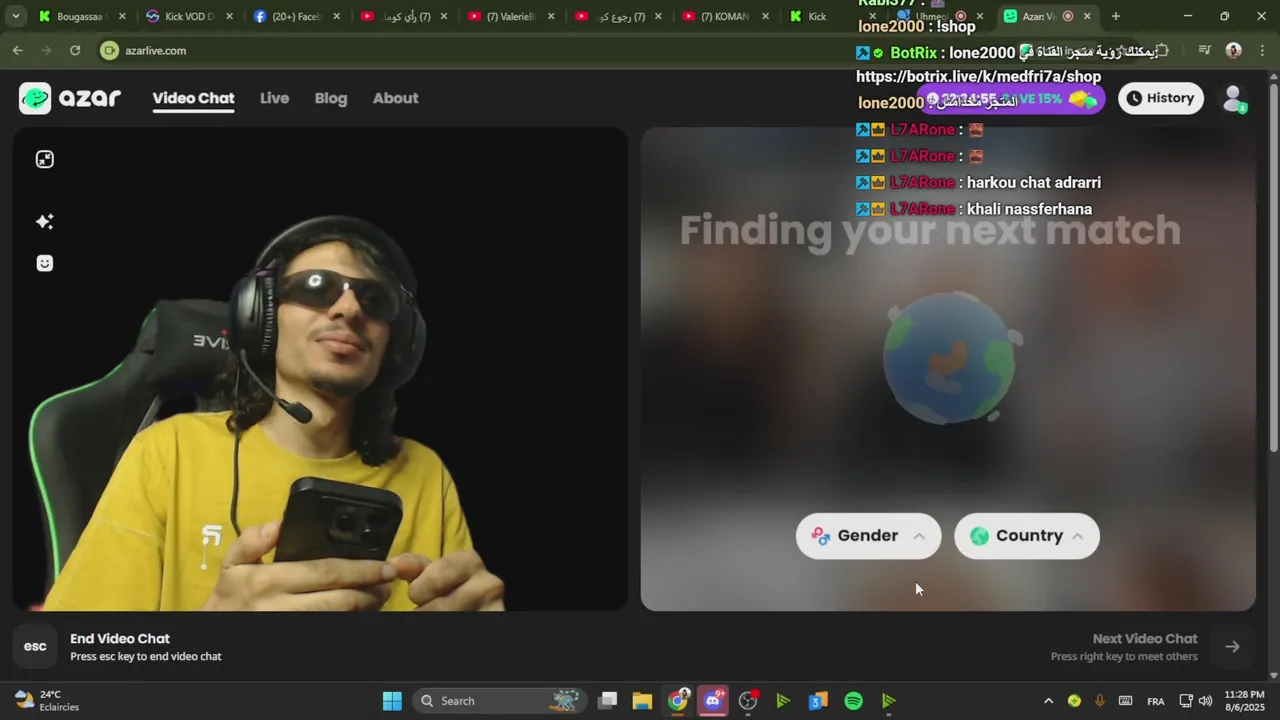
Task: Close the Facebook tab
Action: click(336, 16)
